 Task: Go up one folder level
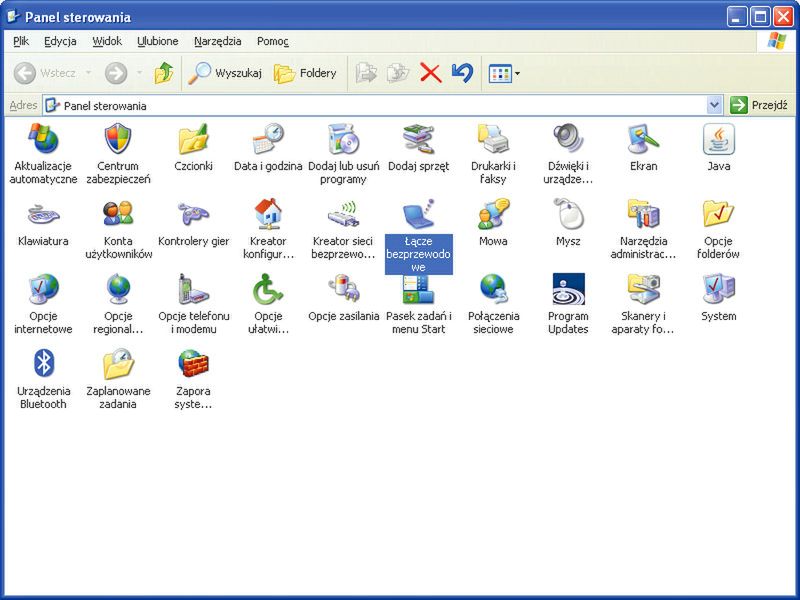164,73
